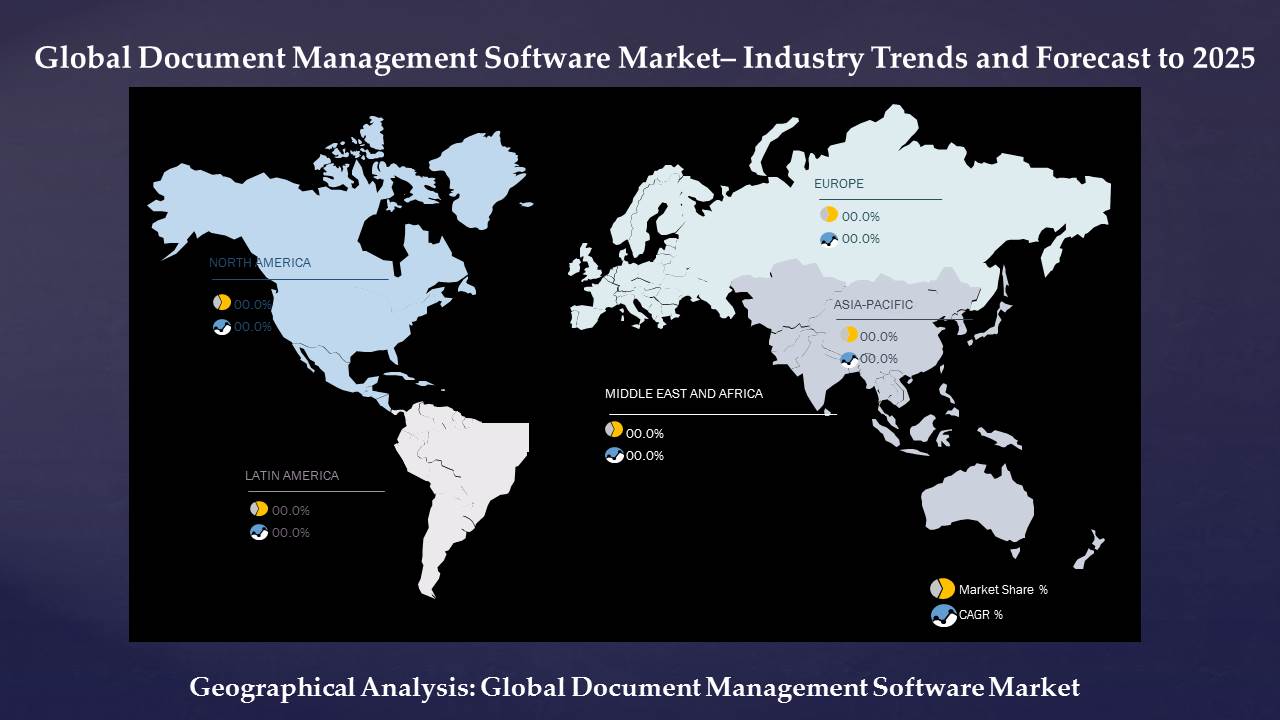1280x720 pixels.
Task: Select the MIDDLE EAST AND AFRICA label
Action: click(x=683, y=394)
